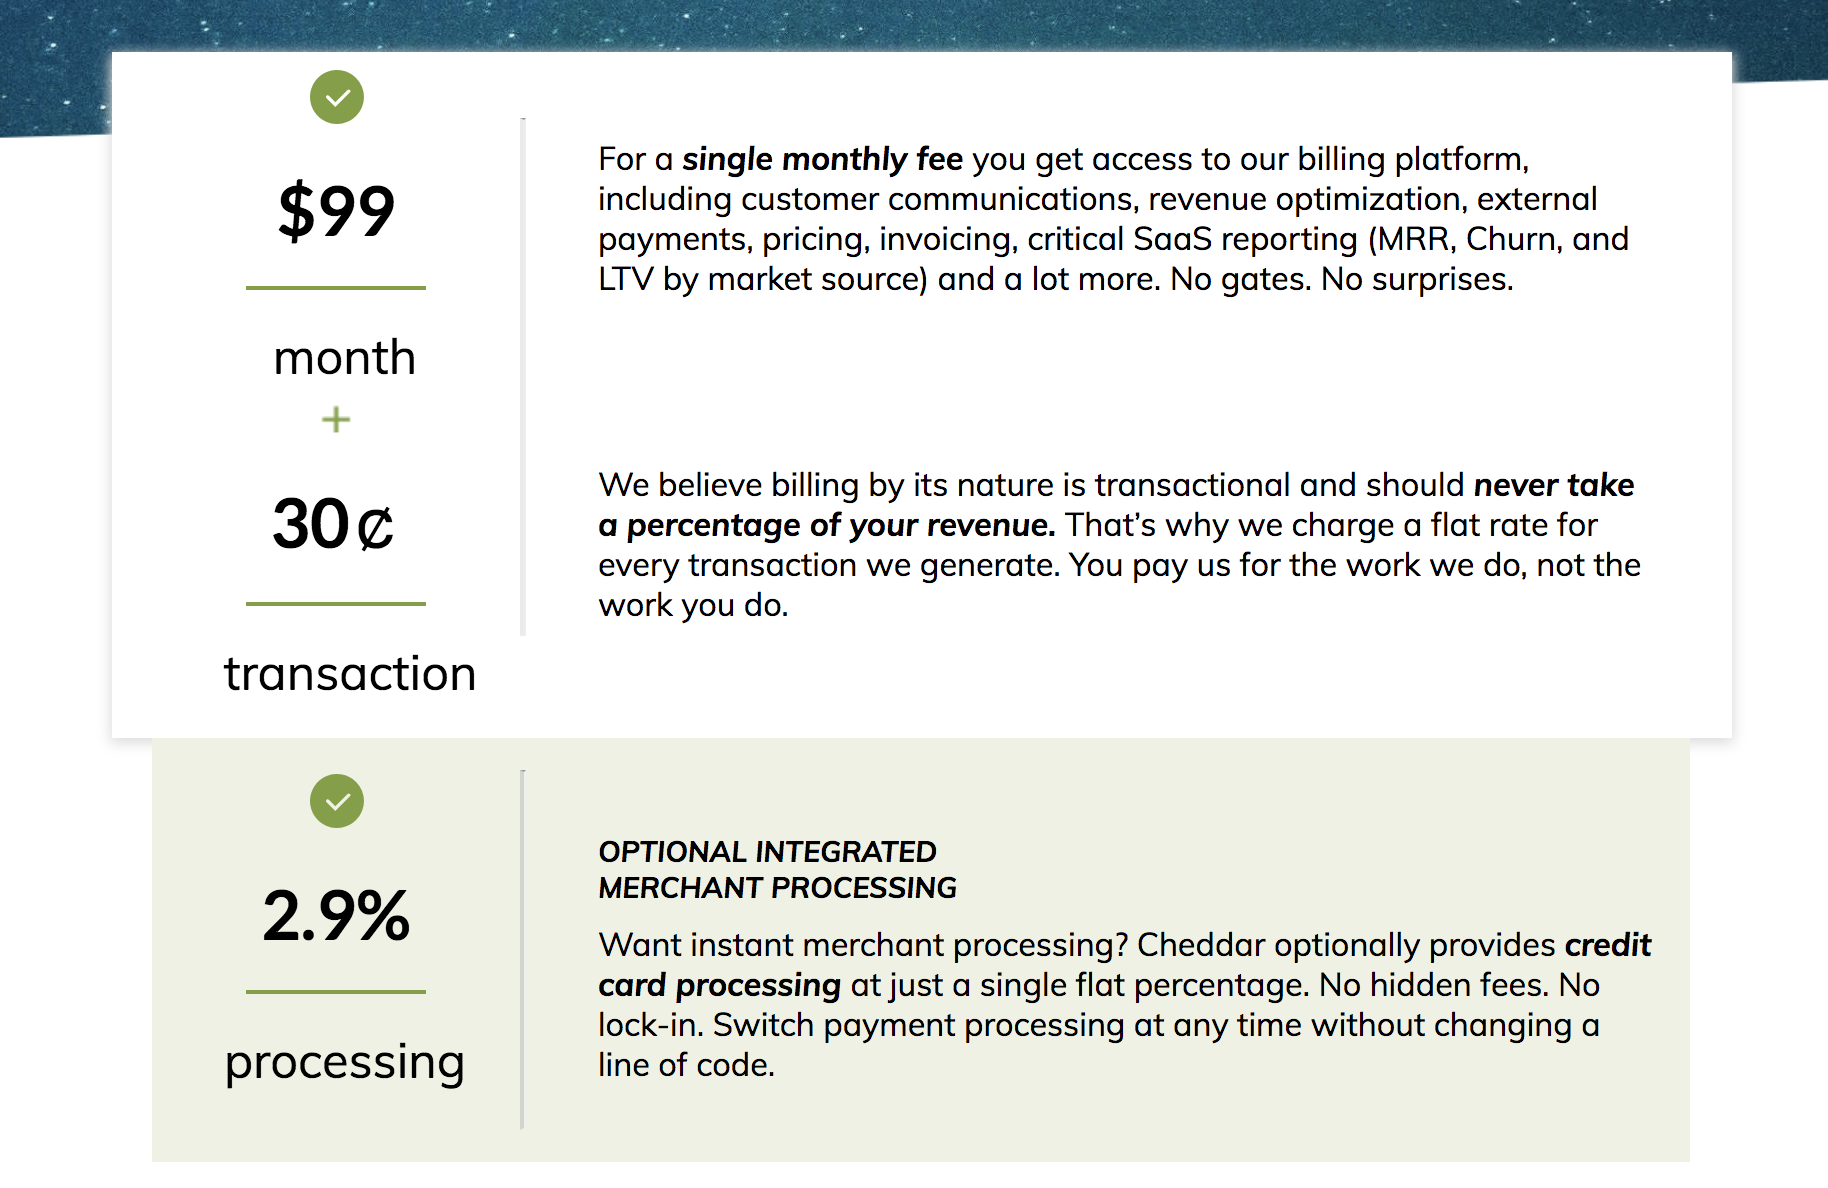This screenshot has height=1188, width=1828.
Task: Click the starry blue header banner
Action: 914,25
